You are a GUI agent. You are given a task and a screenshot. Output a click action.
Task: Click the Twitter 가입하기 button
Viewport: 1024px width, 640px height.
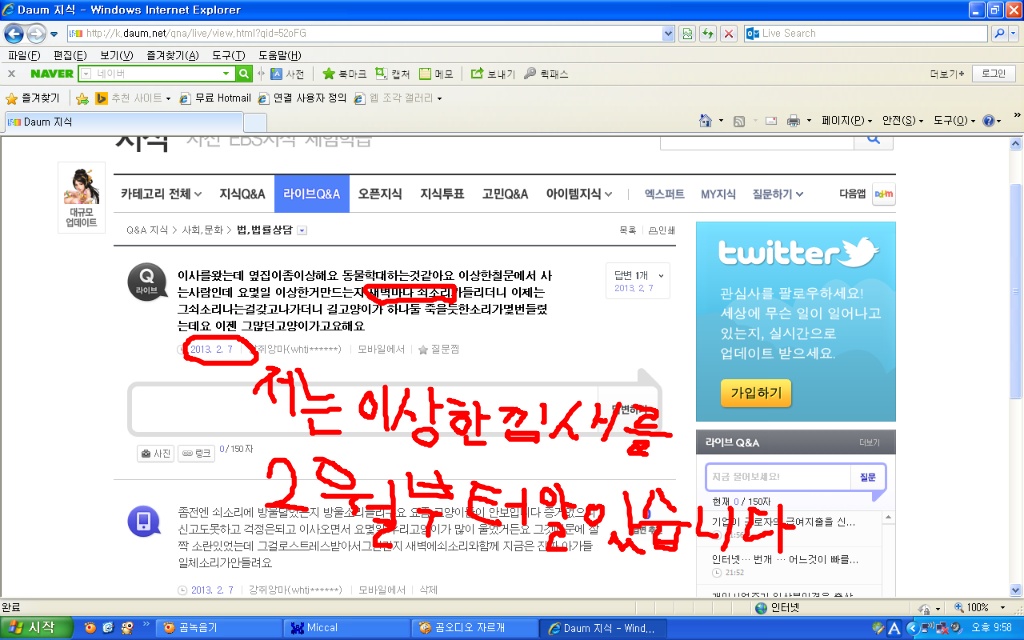756,393
